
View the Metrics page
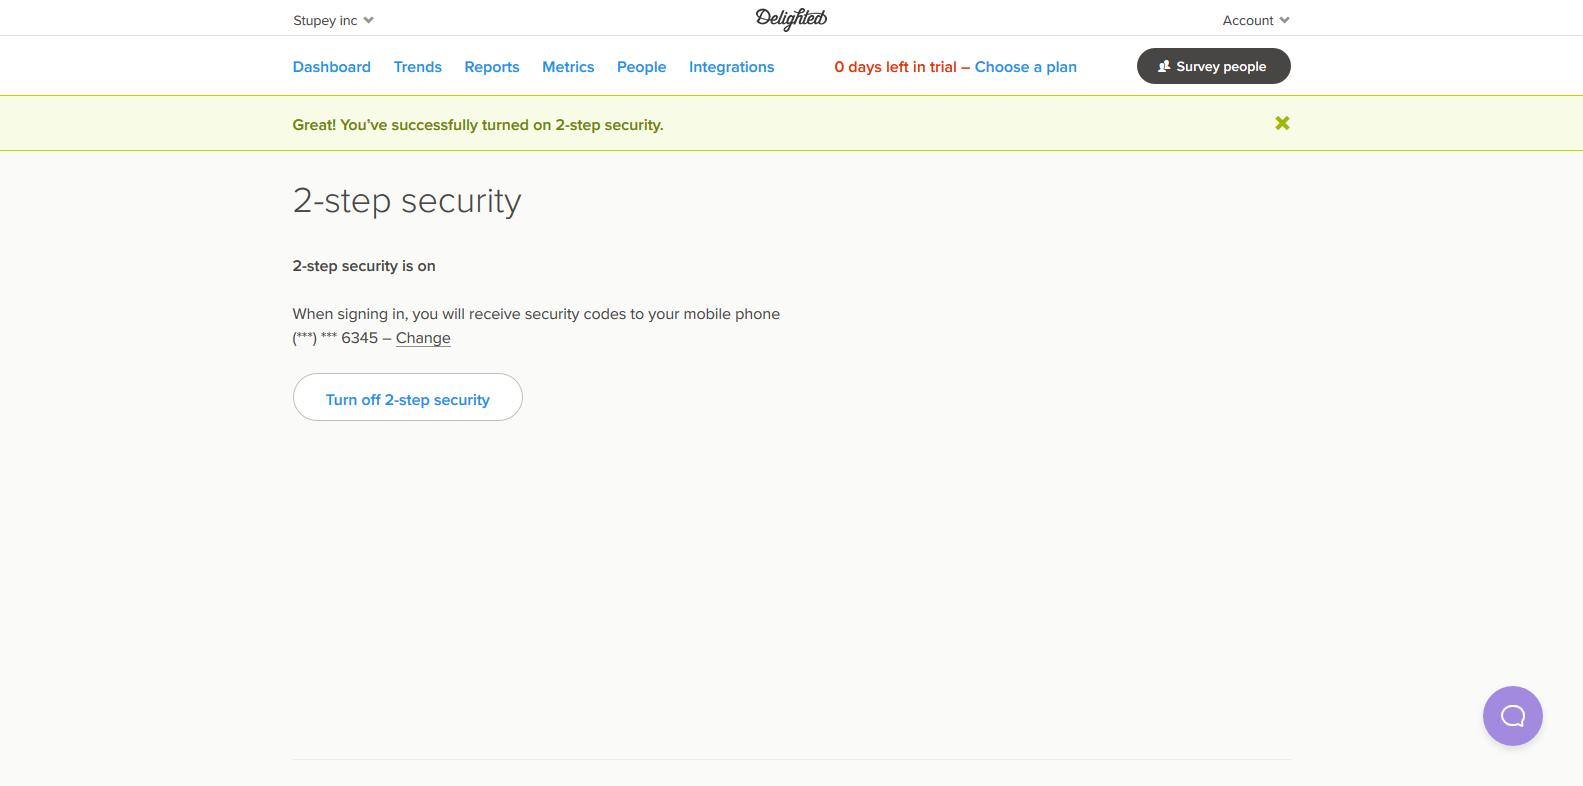tap(568, 67)
